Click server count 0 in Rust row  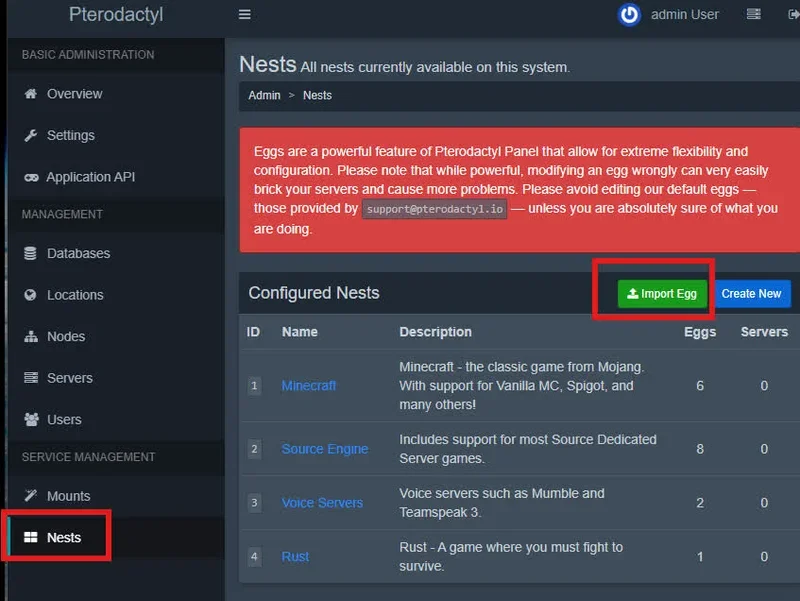click(764, 557)
